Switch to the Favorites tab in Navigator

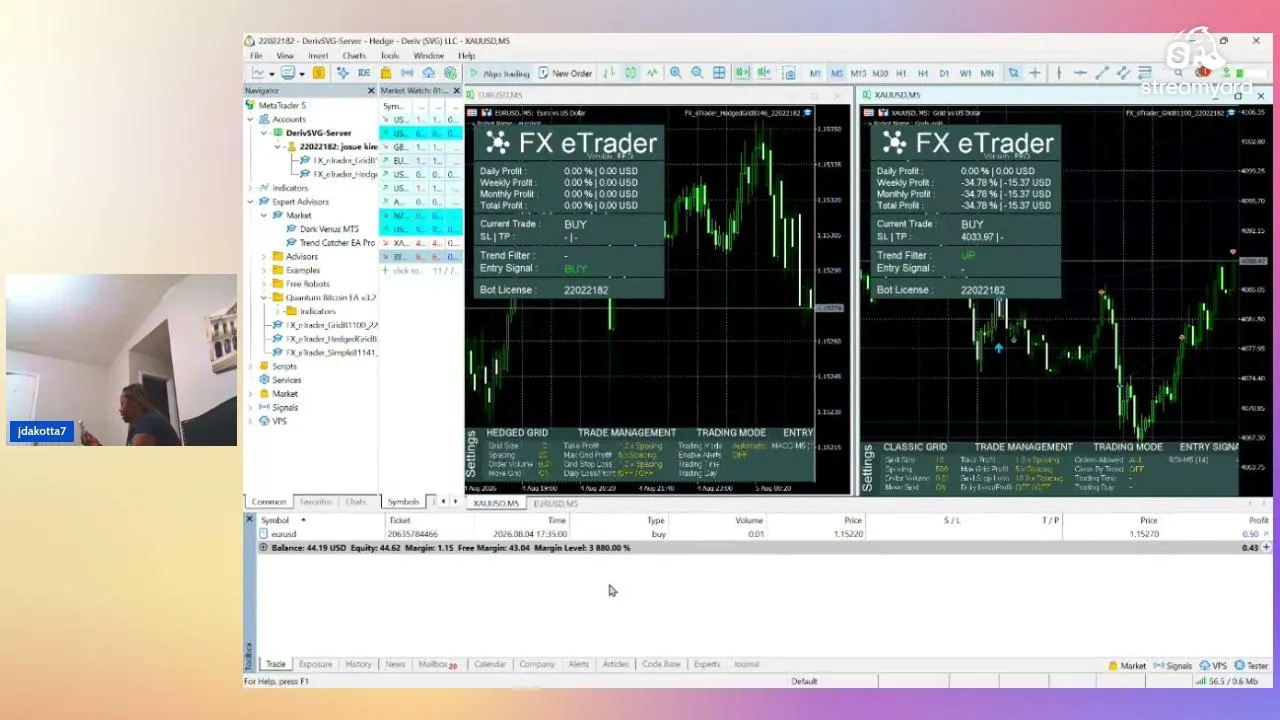click(x=316, y=502)
